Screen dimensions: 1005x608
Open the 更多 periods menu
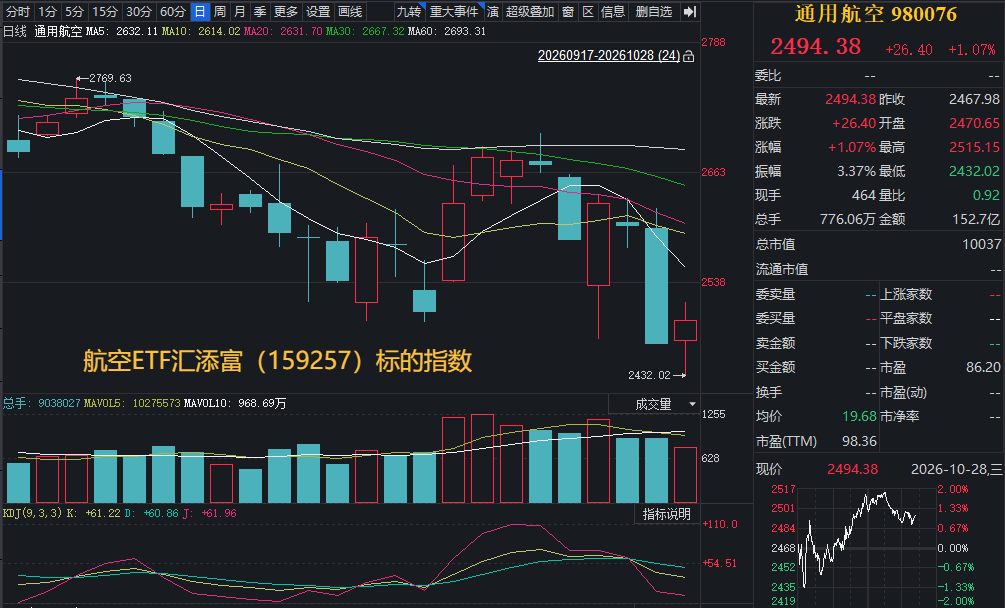(x=286, y=12)
